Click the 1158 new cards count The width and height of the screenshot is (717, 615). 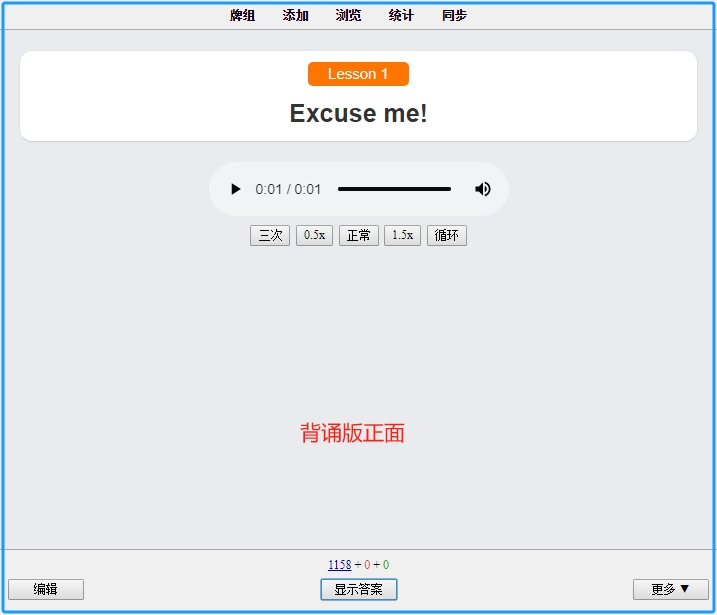click(340, 565)
